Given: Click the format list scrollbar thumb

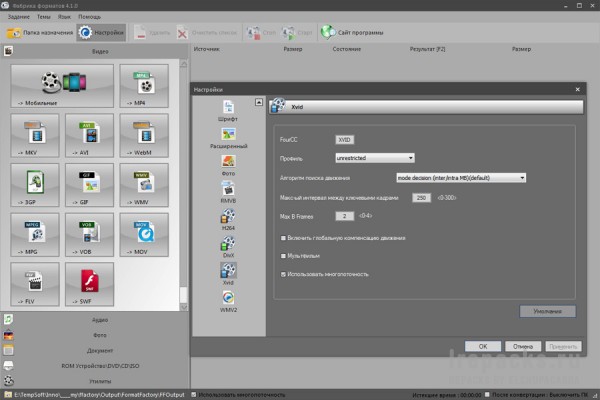Looking at the screenshot, I should [x=184, y=295].
